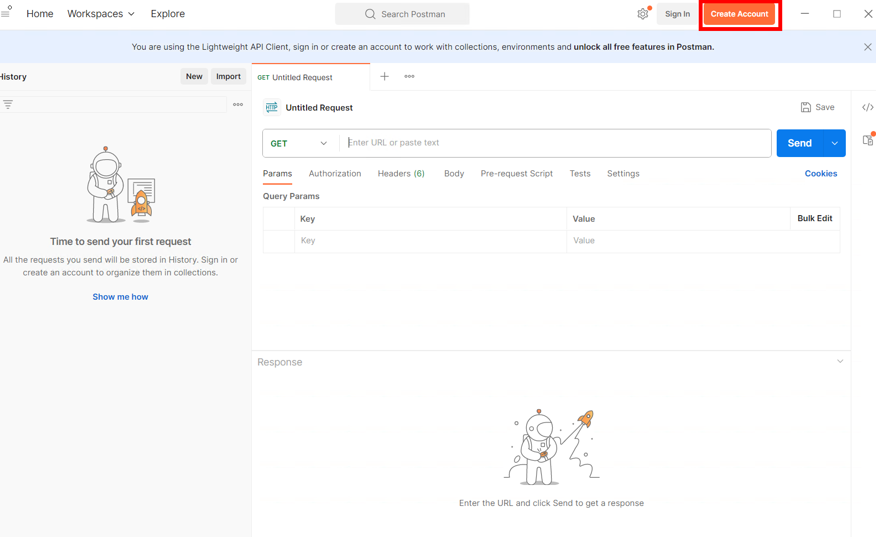Screen dimensions: 876x537
Task: Click the Untitled Request title
Action: [x=319, y=108]
